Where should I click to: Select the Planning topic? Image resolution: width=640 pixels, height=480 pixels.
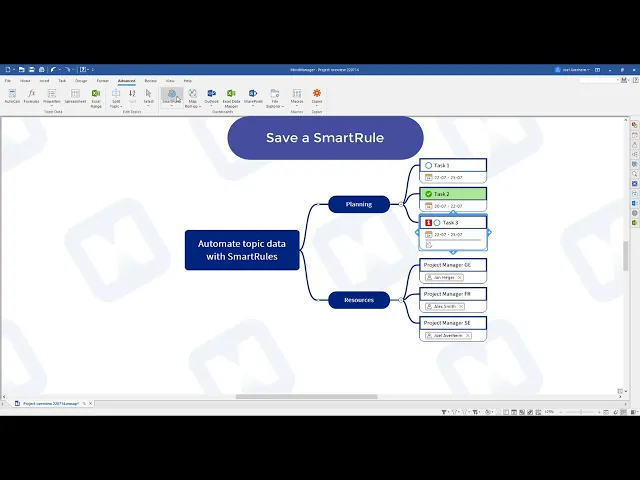pos(359,204)
